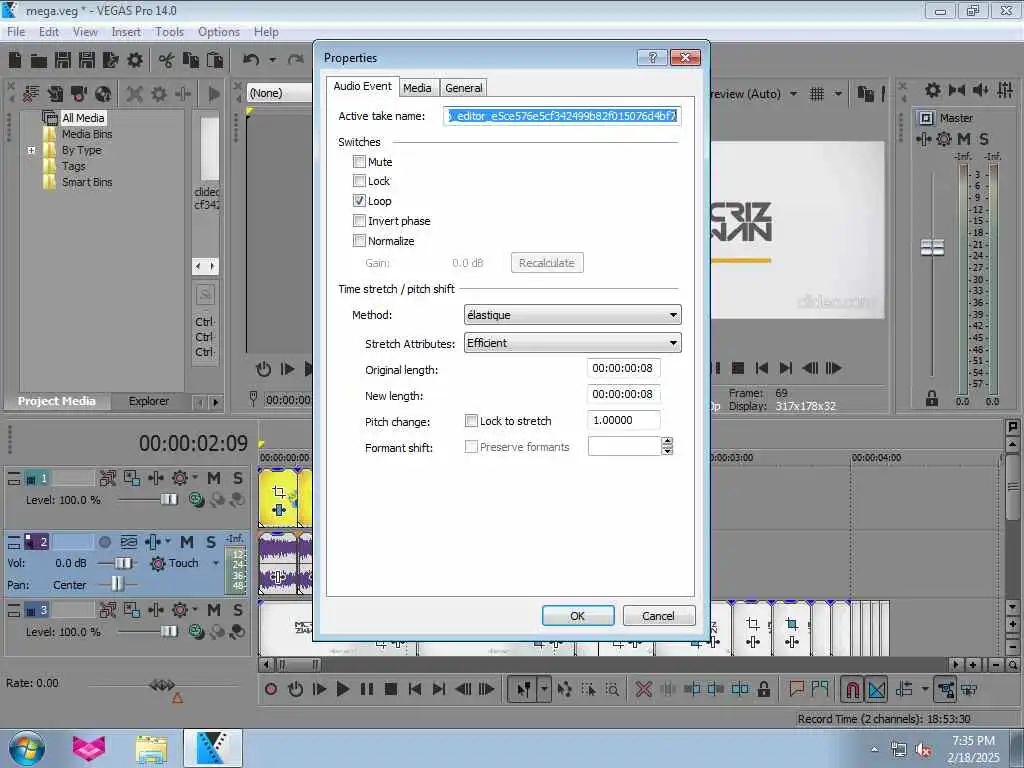Open the File menu

pos(16,32)
